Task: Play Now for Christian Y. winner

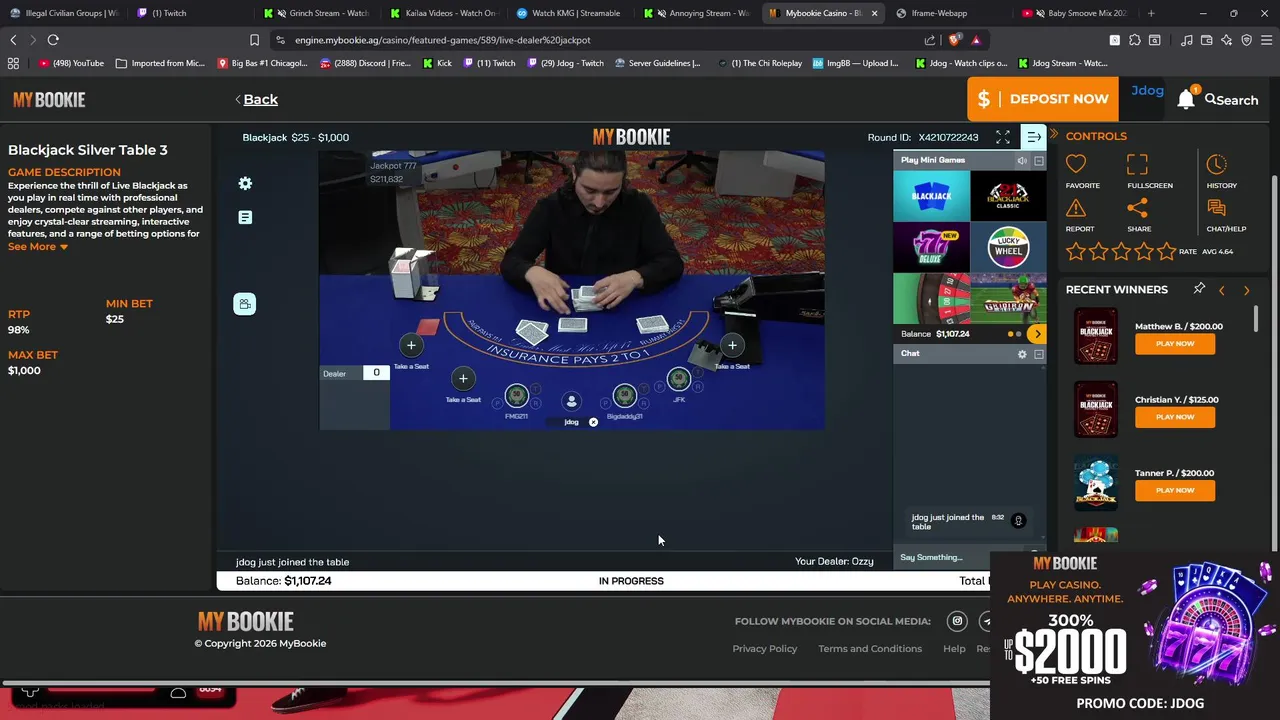Action: (1175, 417)
